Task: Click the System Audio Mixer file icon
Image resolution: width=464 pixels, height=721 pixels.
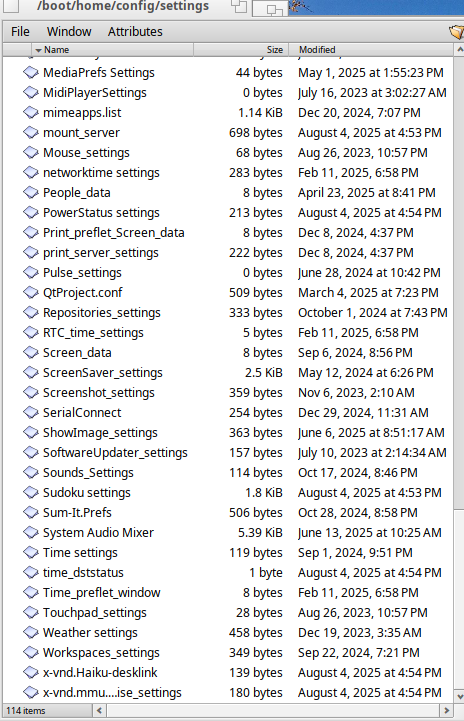Action: pyautogui.click(x=31, y=532)
